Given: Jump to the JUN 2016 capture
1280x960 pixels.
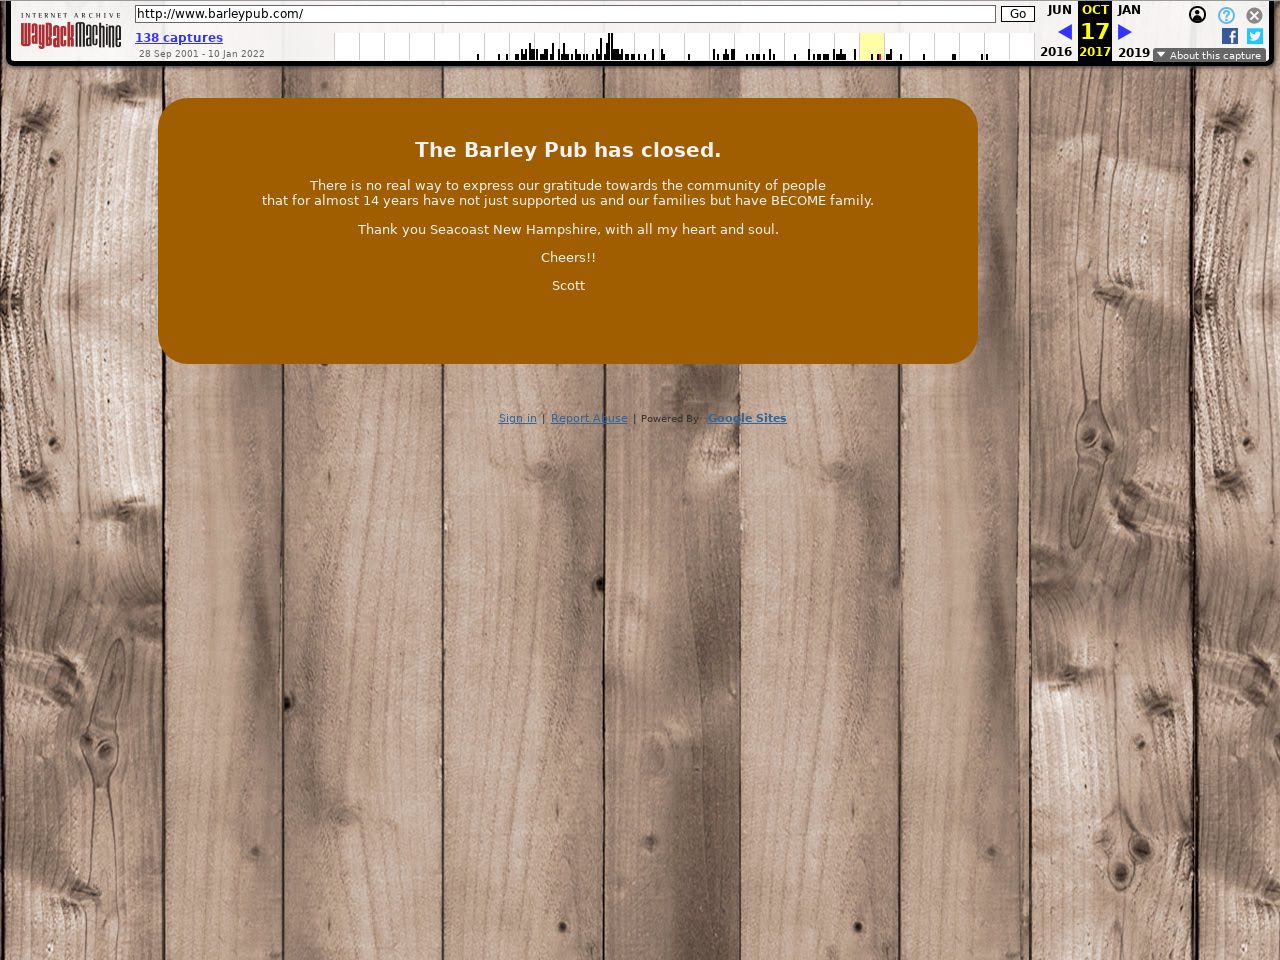Looking at the screenshot, I should 1058,10.
